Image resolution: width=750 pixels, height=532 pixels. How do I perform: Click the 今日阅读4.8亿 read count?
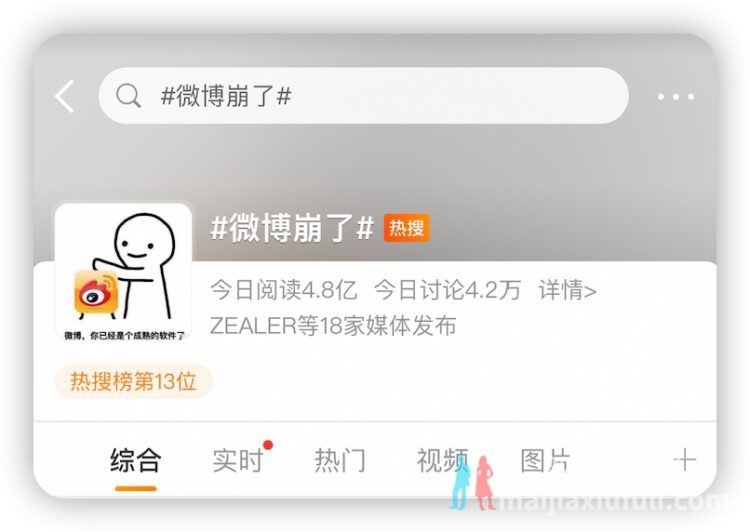(284, 290)
